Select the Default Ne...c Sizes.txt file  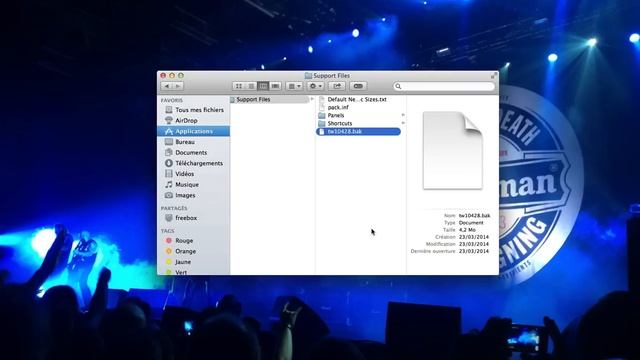(357, 99)
